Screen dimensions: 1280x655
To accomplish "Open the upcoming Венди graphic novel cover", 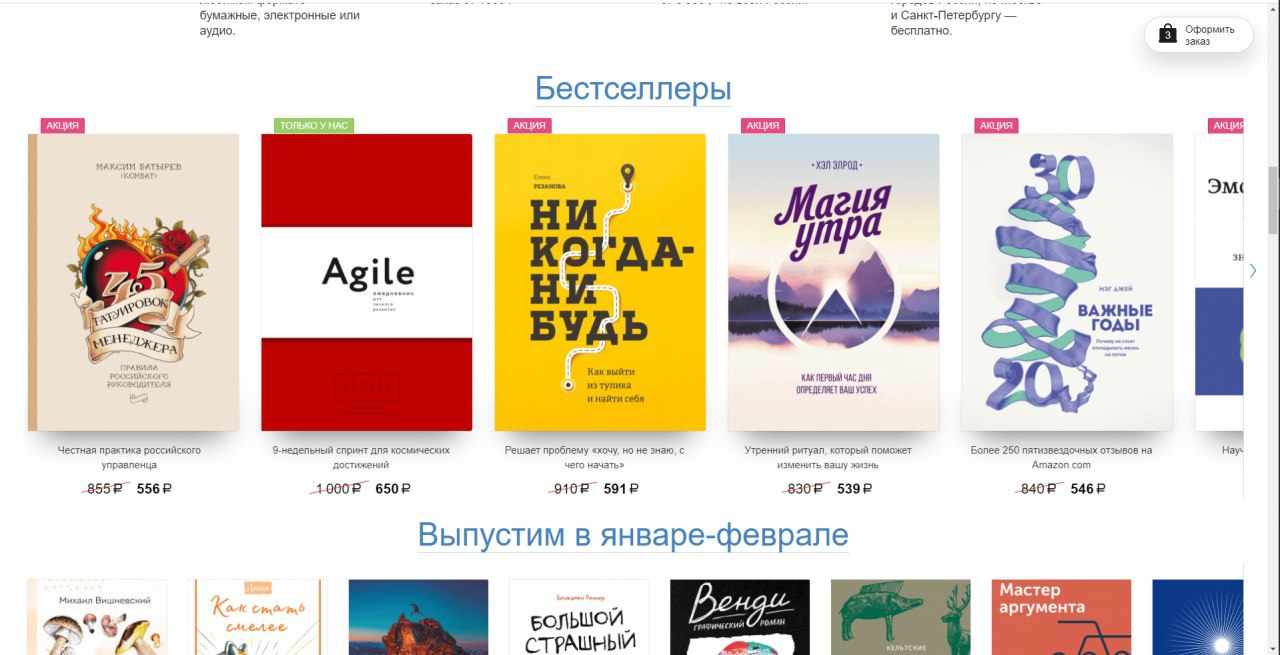I will (x=740, y=617).
